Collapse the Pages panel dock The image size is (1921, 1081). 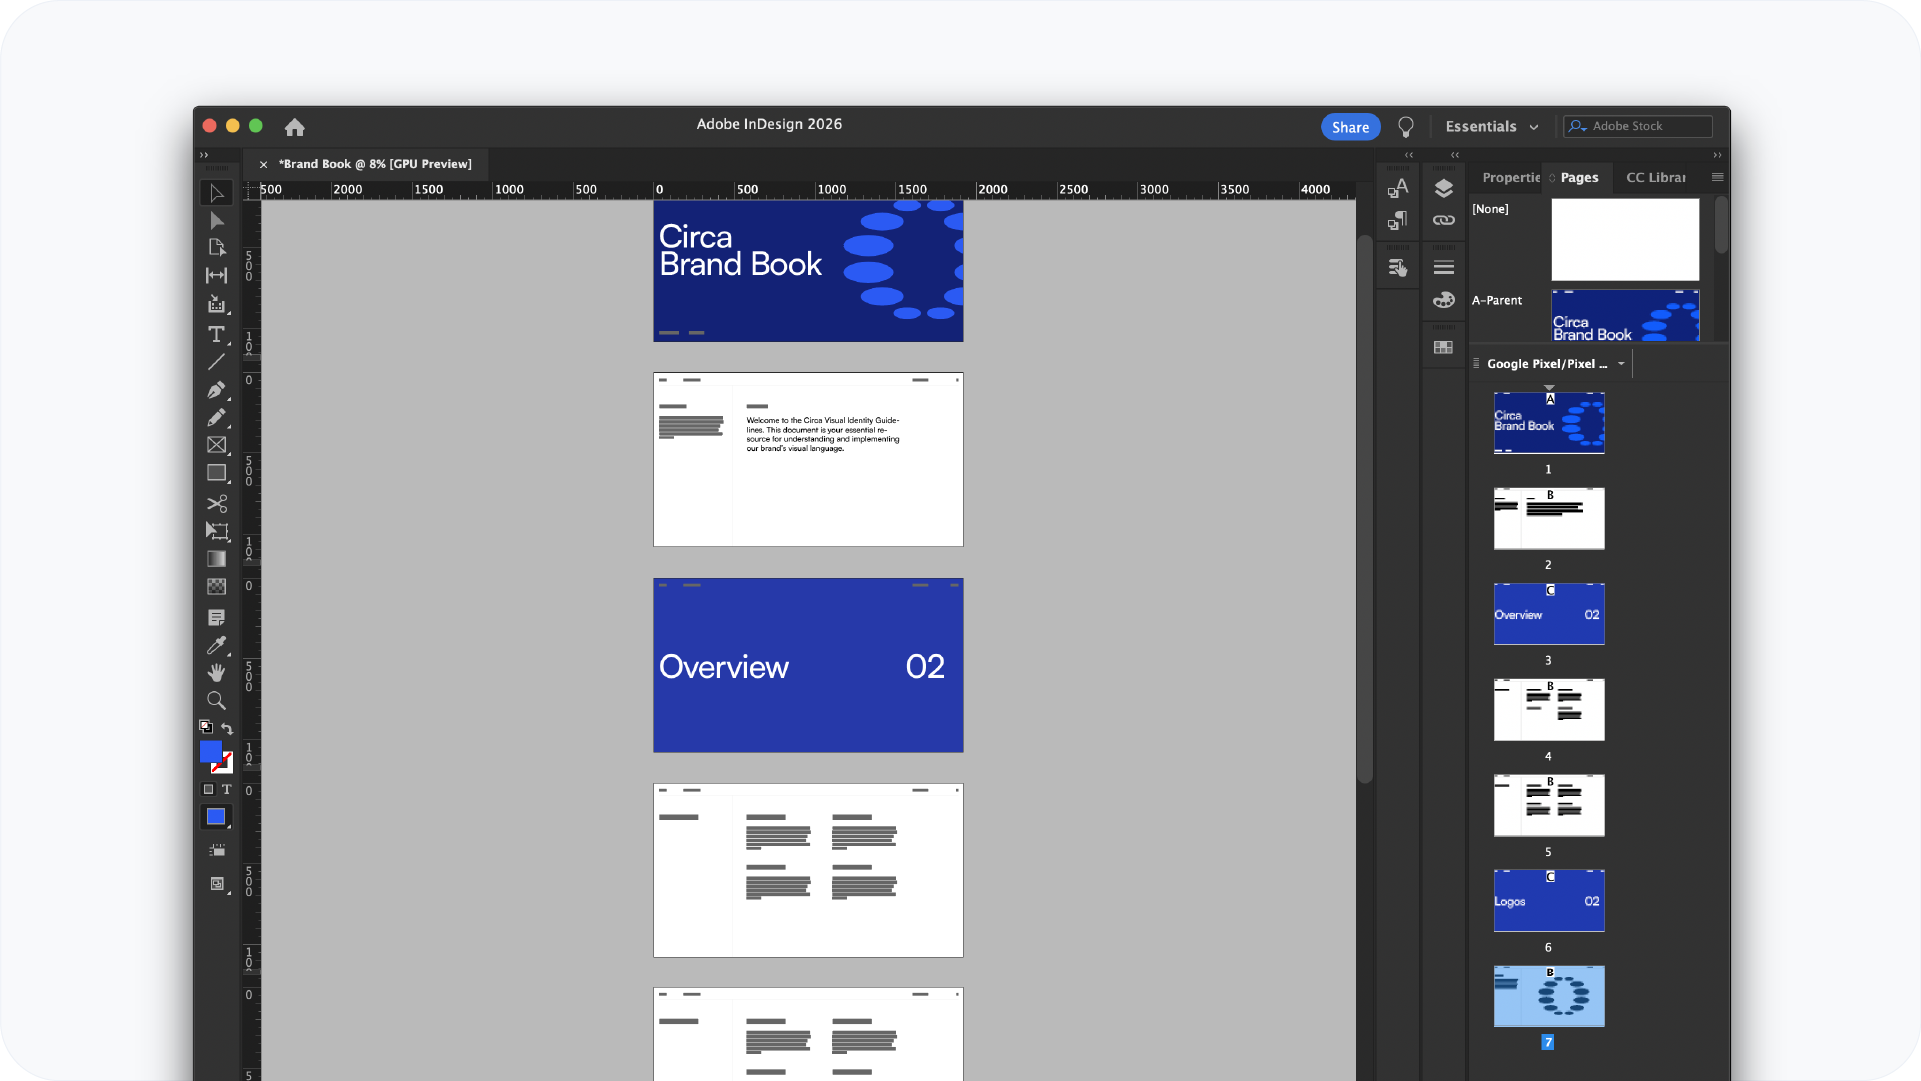(x=1717, y=155)
